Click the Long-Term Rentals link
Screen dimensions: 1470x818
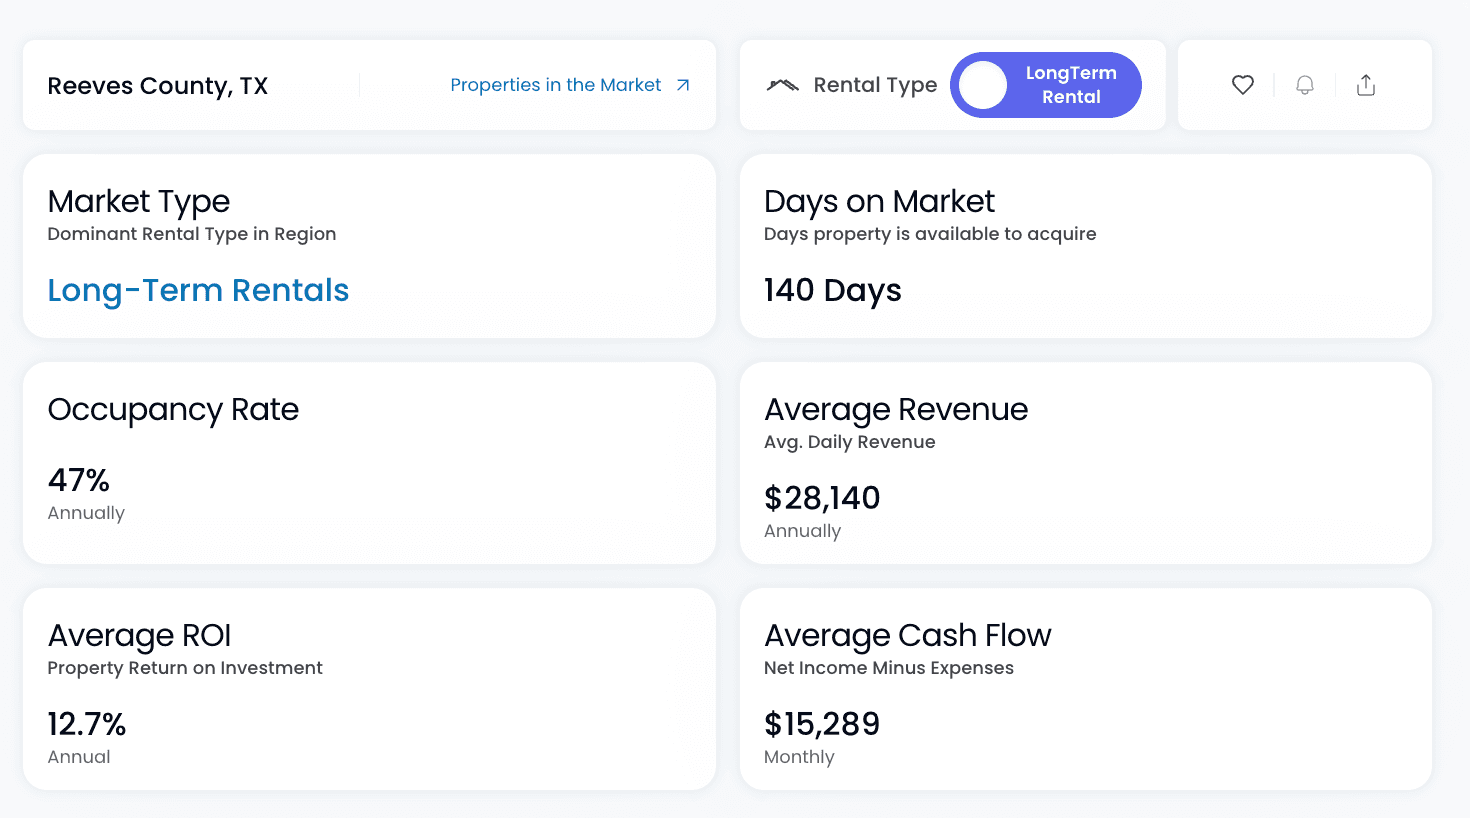point(198,290)
